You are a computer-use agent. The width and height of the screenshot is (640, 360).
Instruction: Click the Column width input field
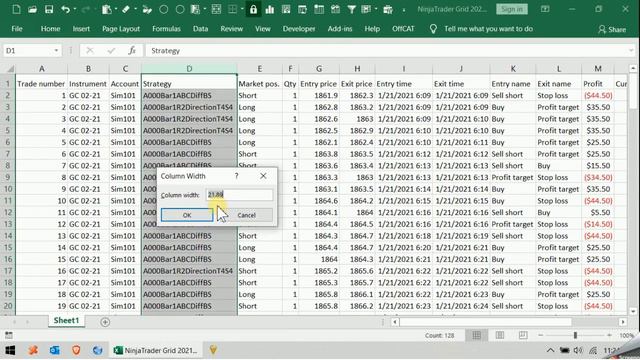coord(239,195)
